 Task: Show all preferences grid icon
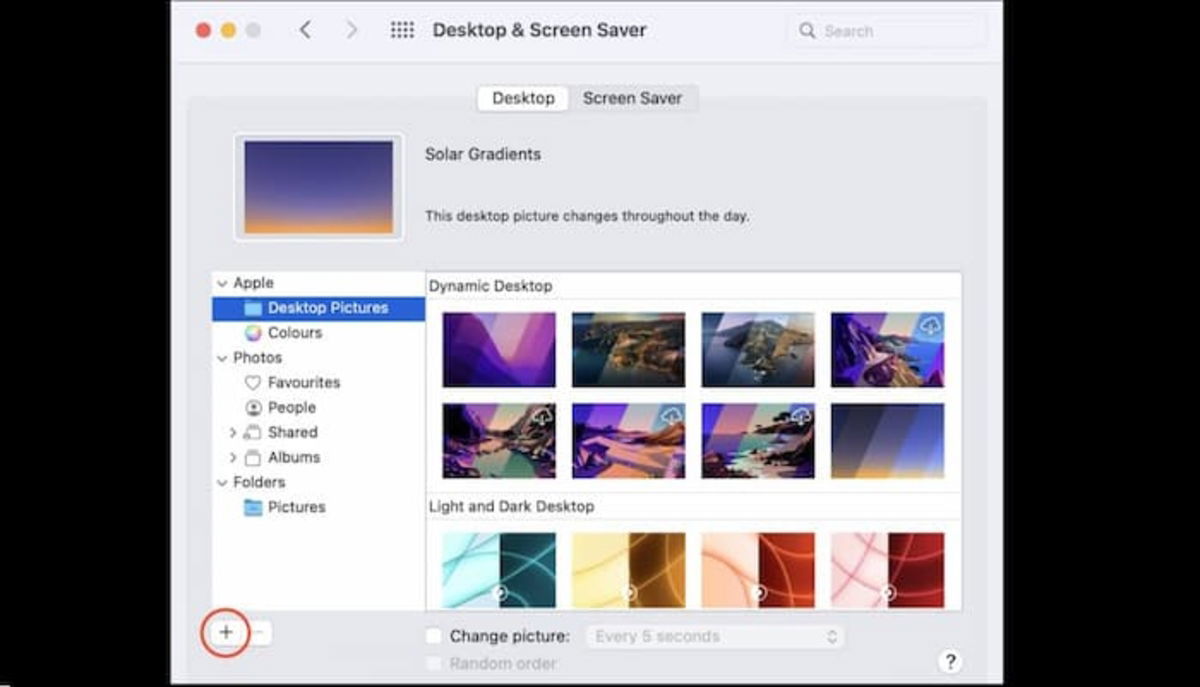click(x=402, y=30)
